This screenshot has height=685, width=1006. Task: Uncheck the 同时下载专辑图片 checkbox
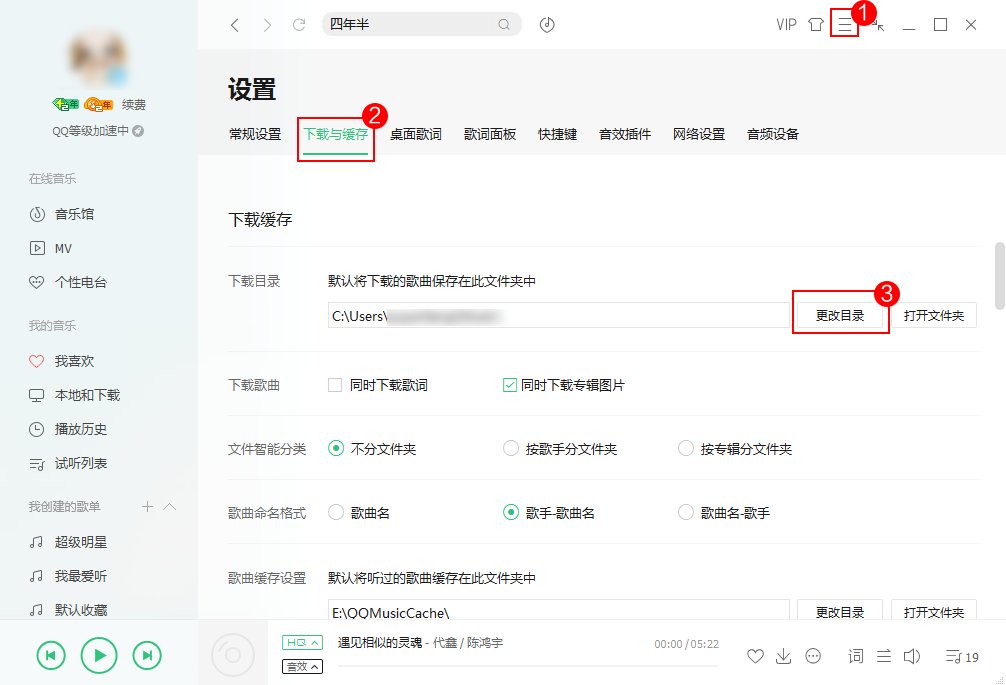point(509,384)
